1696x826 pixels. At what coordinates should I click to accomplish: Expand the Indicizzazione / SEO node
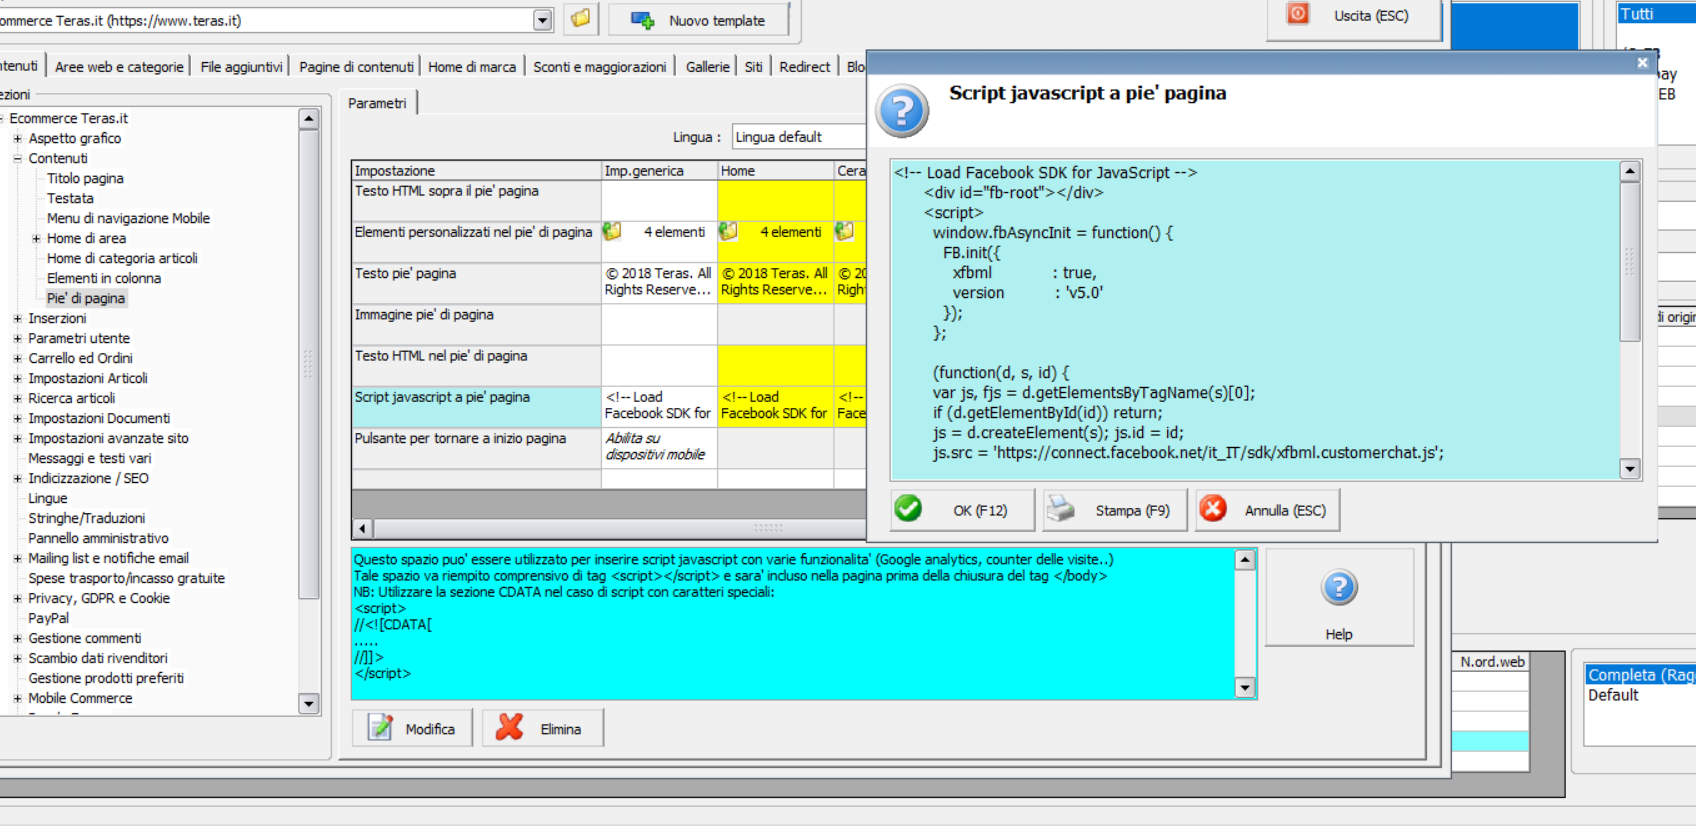pyautogui.click(x=17, y=478)
